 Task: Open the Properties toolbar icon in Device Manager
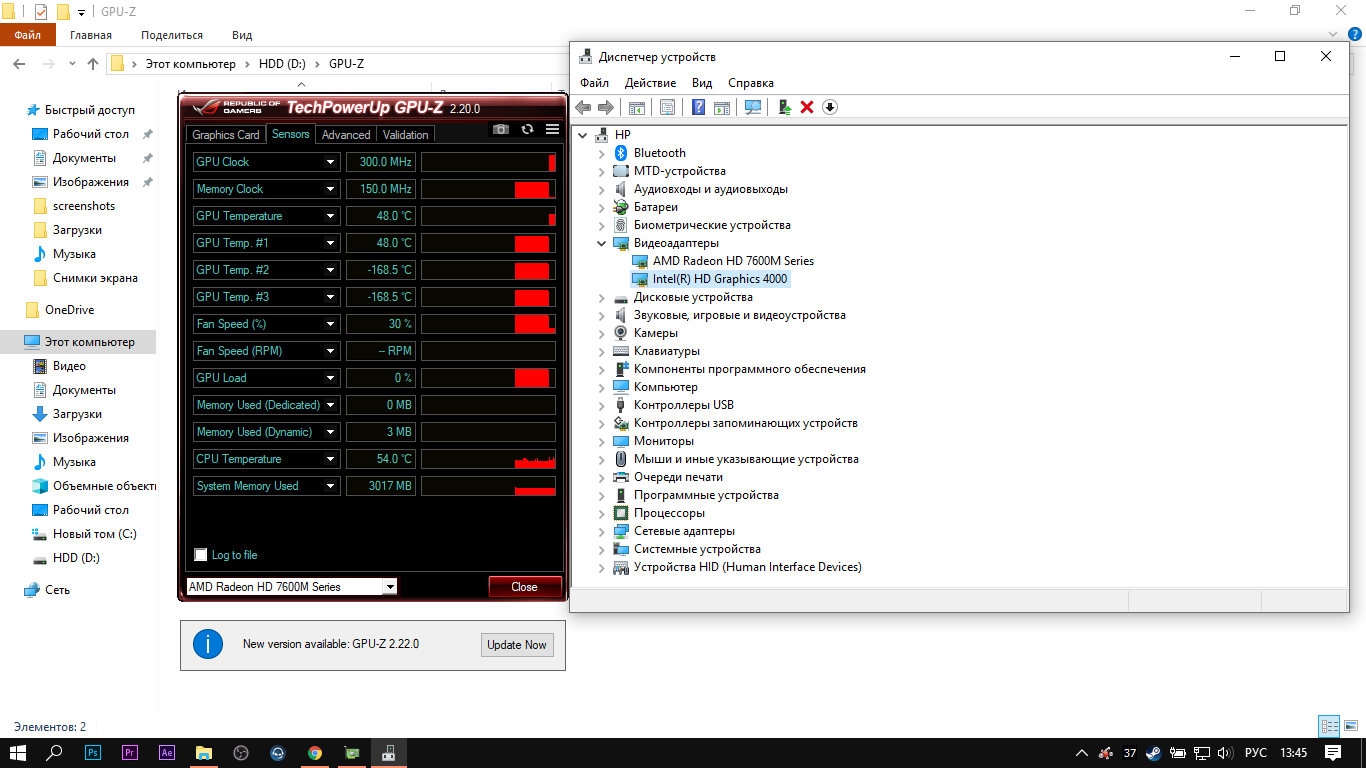[667, 107]
